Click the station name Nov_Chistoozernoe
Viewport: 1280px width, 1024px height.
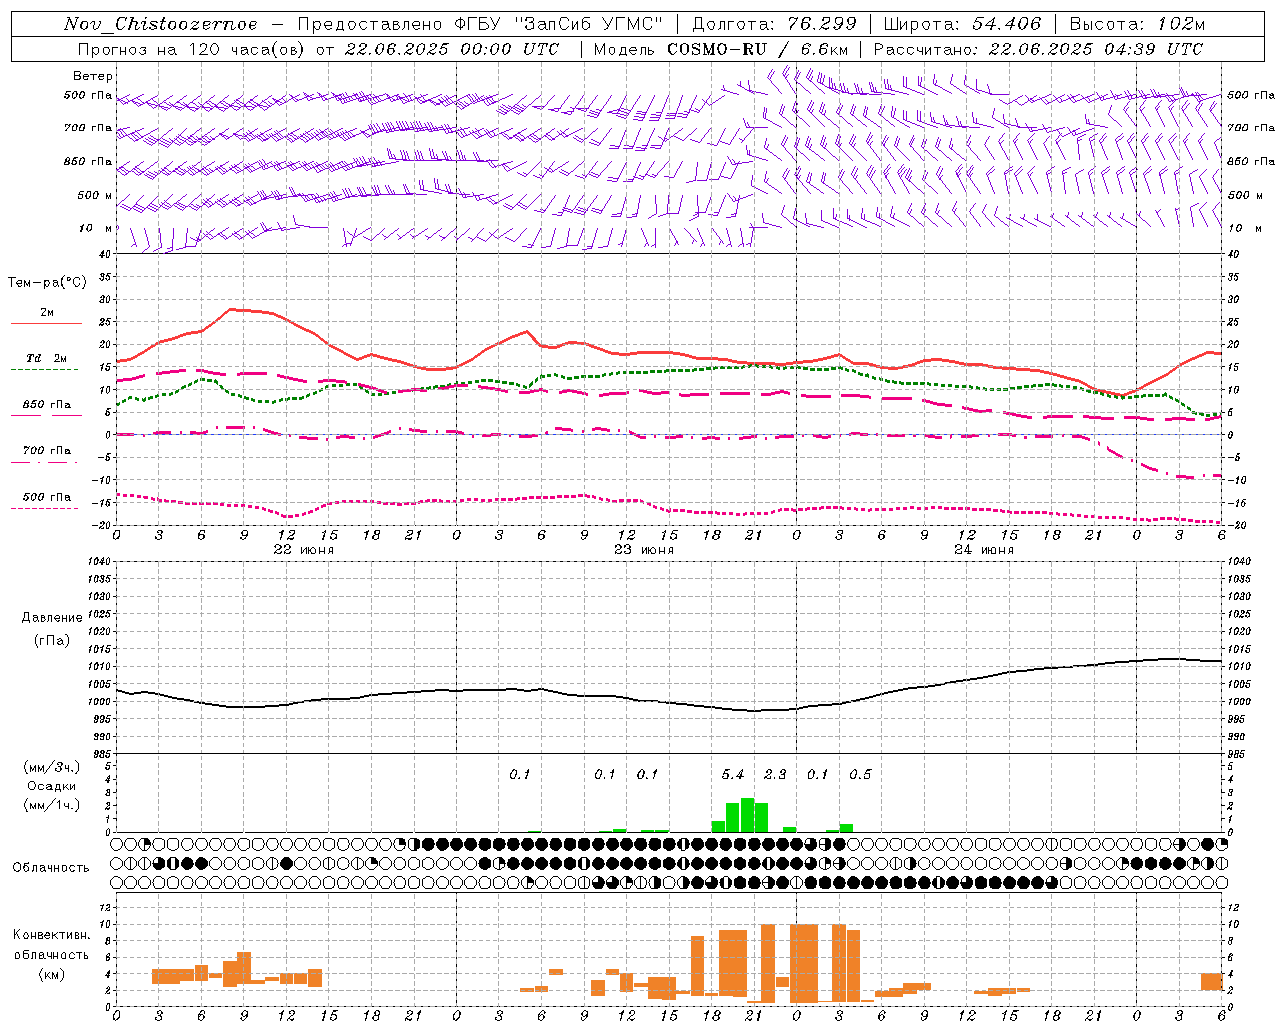(x=161, y=24)
